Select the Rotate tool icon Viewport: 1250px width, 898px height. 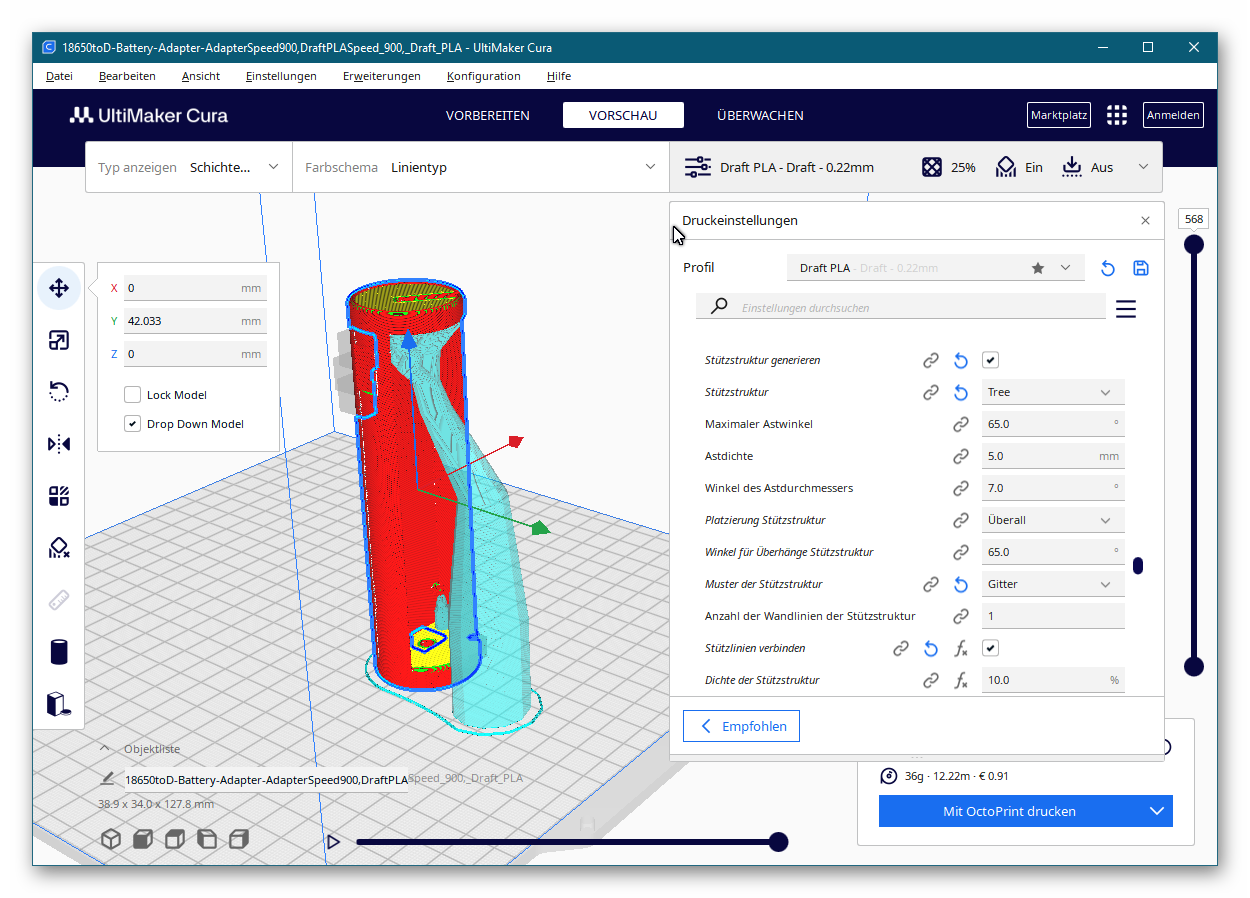coord(59,392)
